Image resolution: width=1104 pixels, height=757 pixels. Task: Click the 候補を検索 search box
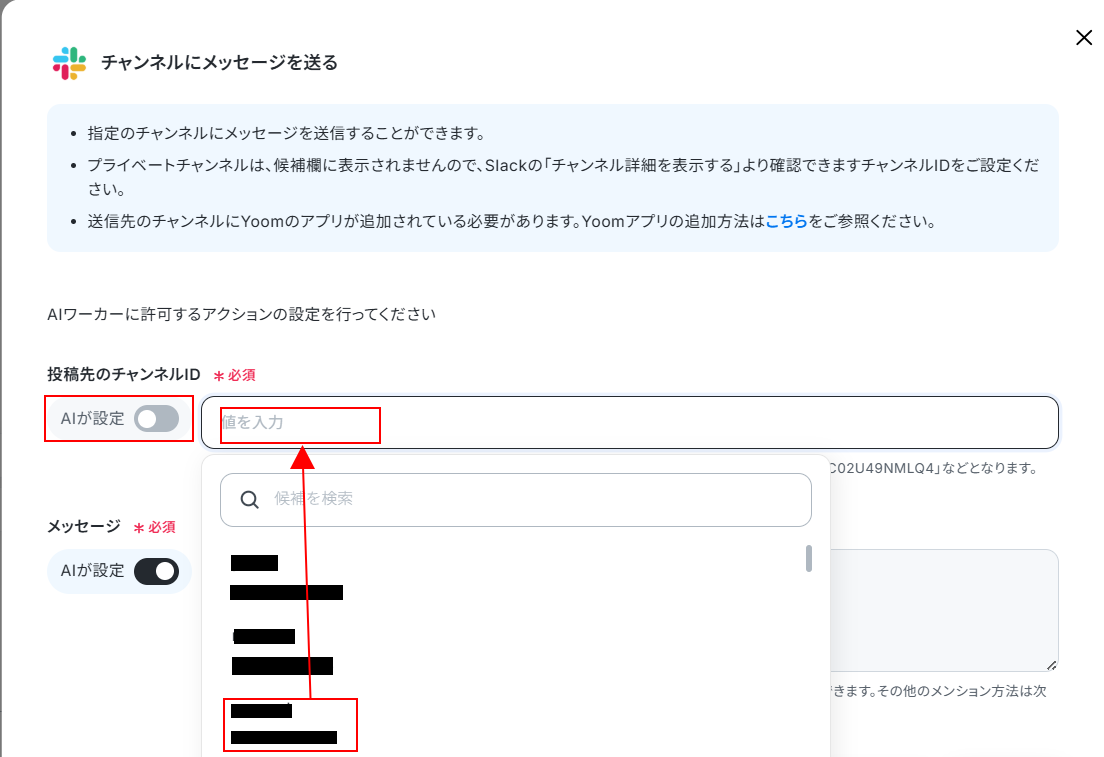click(515, 499)
